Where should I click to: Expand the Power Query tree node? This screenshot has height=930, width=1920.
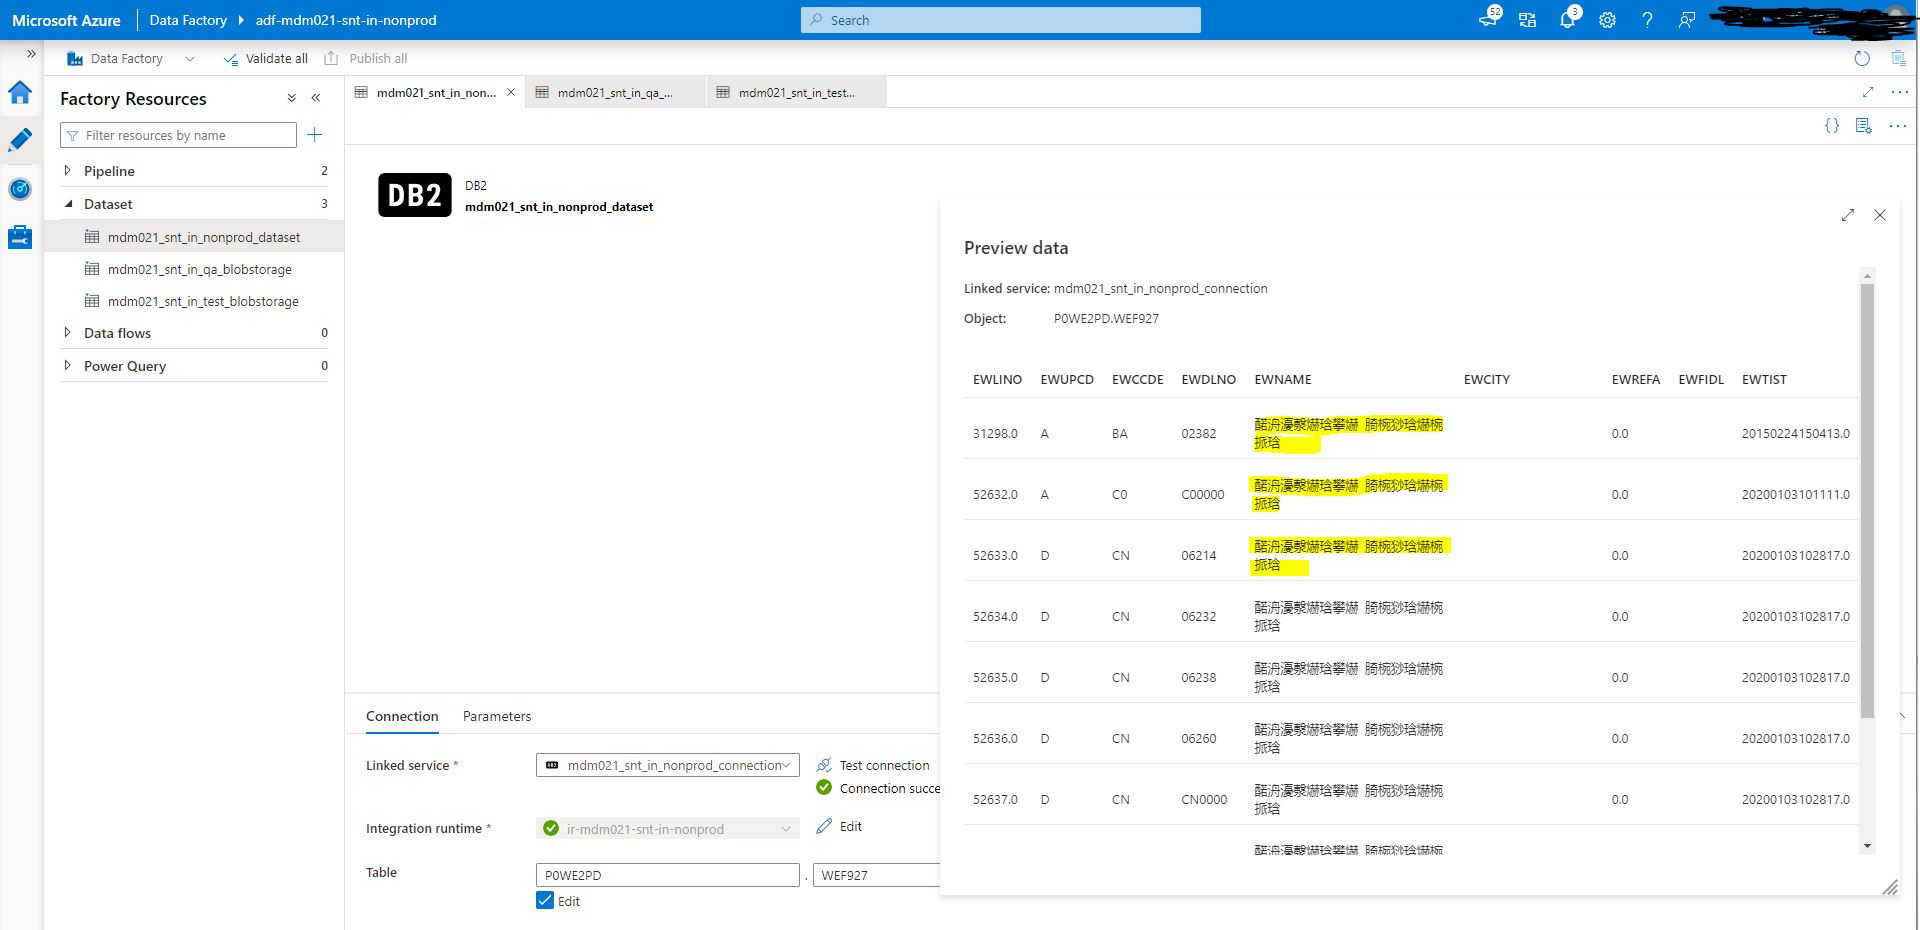point(67,366)
